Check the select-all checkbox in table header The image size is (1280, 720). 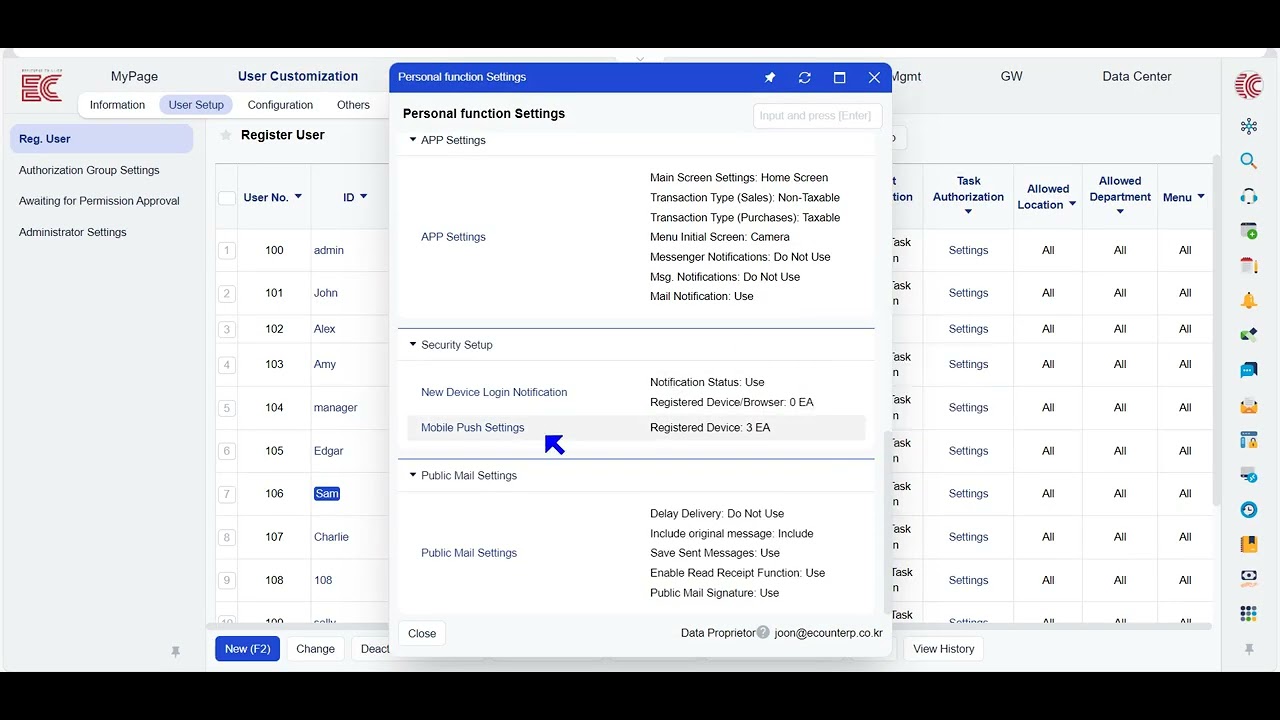[227, 198]
